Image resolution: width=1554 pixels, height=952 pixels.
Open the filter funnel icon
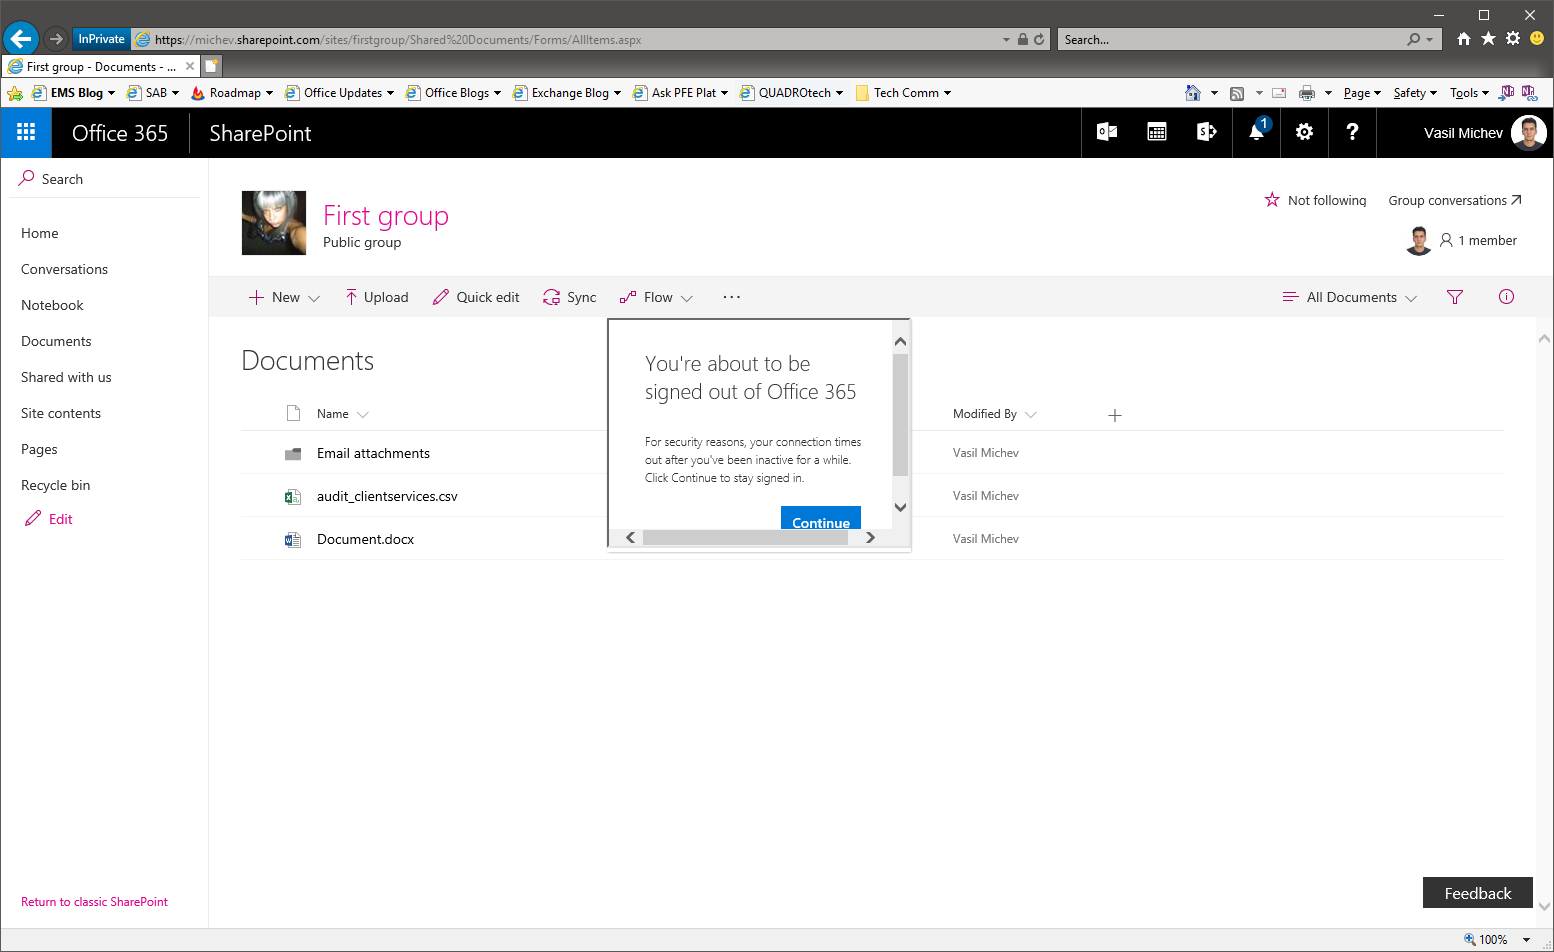pyautogui.click(x=1455, y=297)
